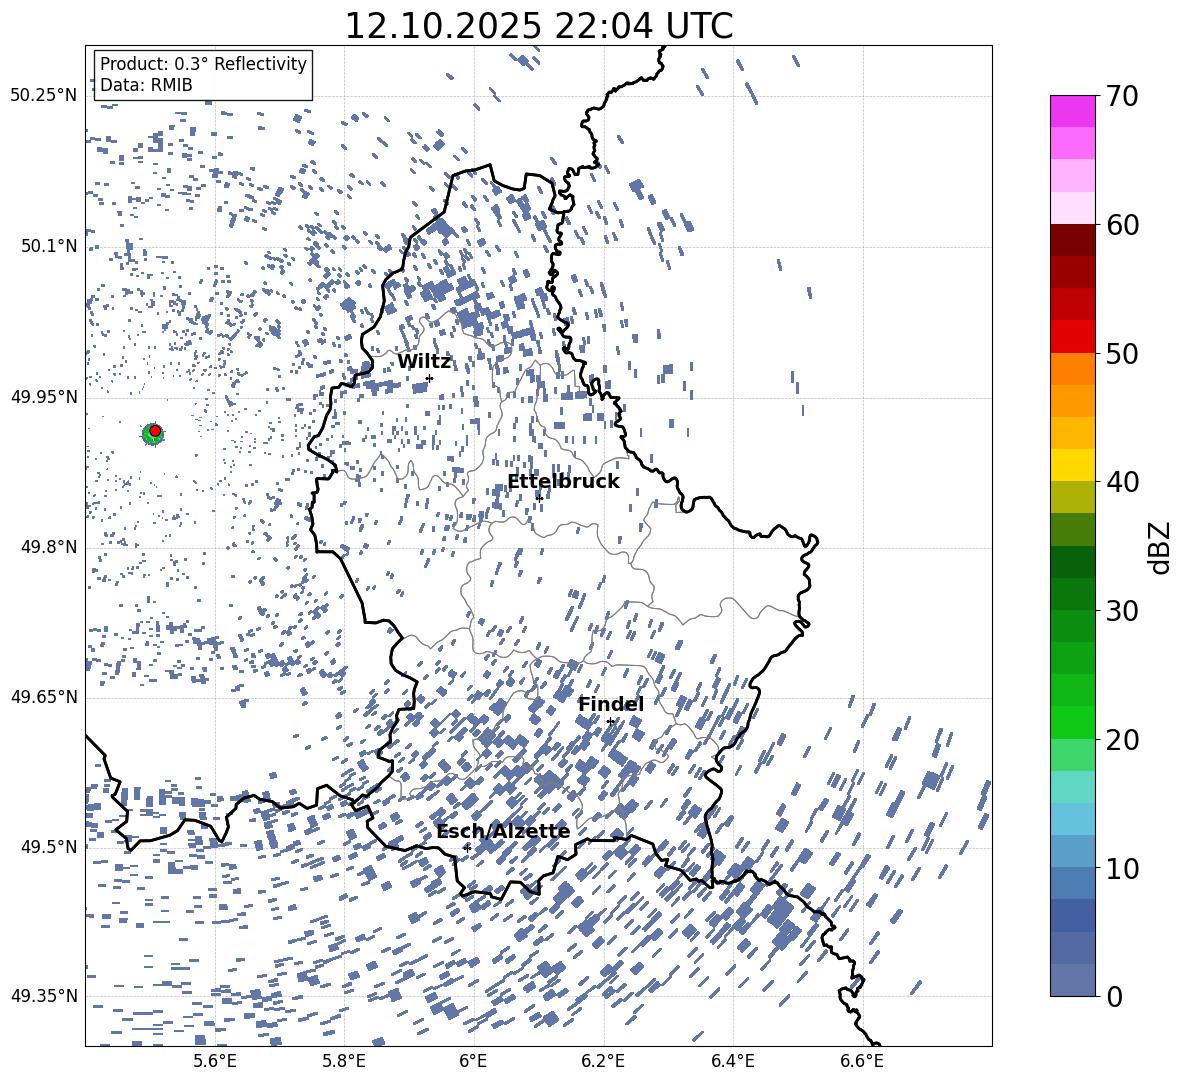Click the colorbar tick label 70

tap(1121, 96)
